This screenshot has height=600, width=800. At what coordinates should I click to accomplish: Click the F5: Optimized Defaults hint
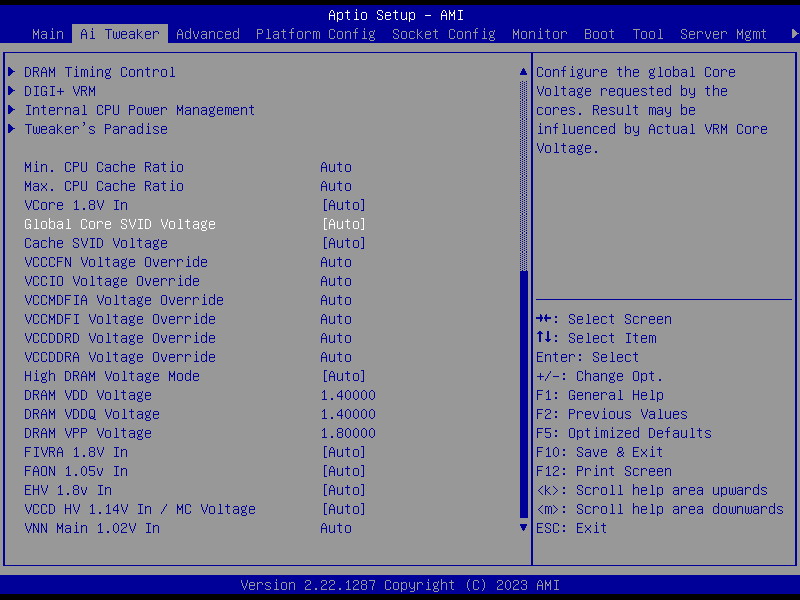pyautogui.click(x=623, y=433)
